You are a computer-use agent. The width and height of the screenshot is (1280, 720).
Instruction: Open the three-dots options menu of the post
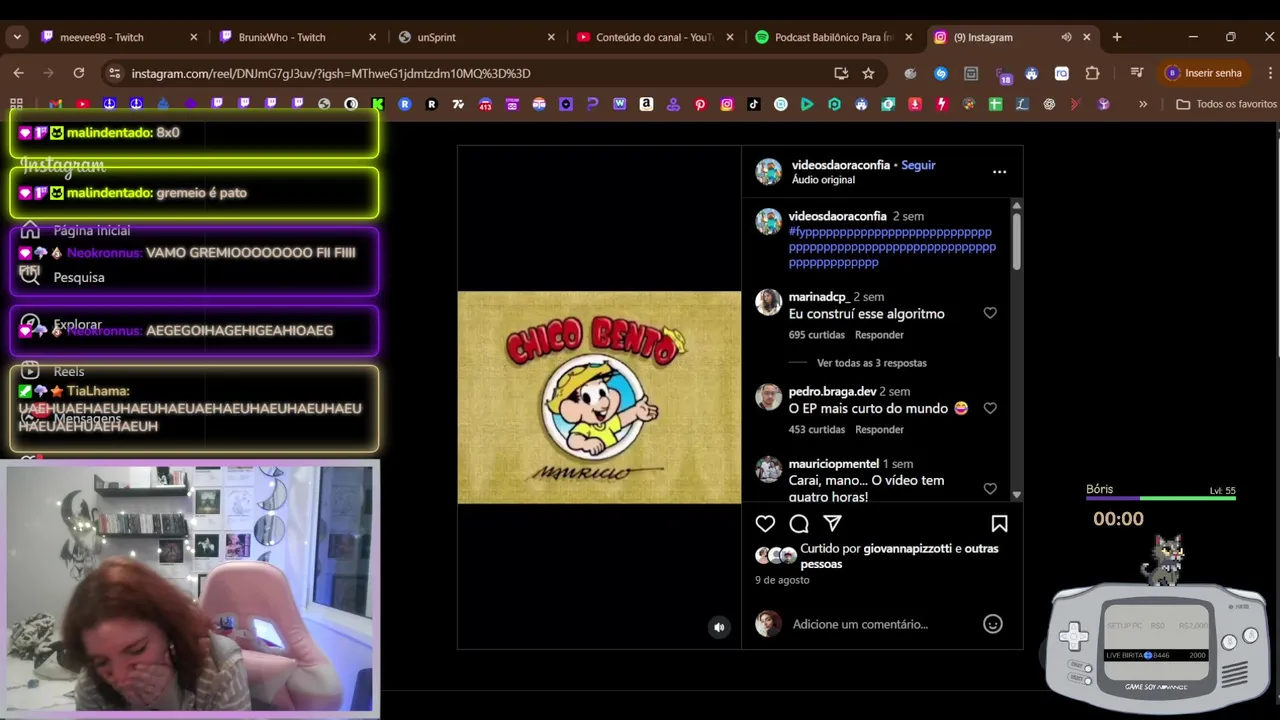coord(999,172)
